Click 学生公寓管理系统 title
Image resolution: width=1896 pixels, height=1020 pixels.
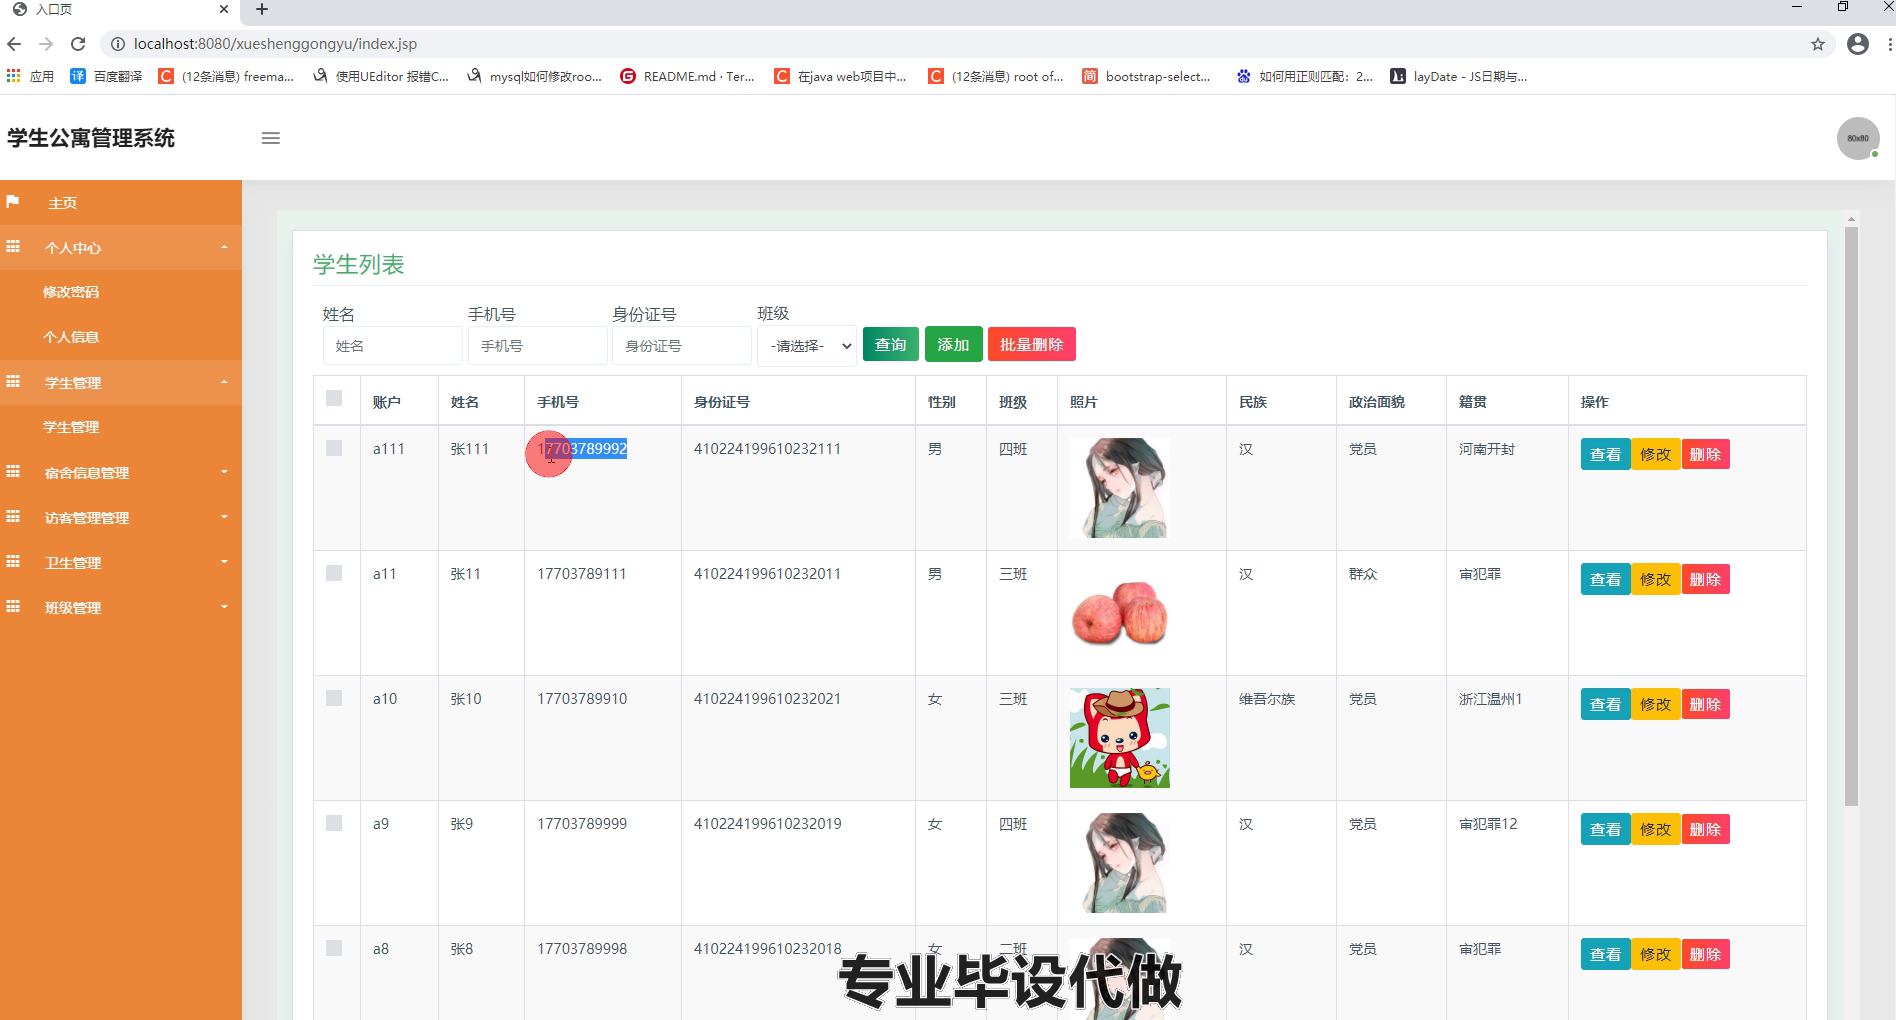(91, 138)
